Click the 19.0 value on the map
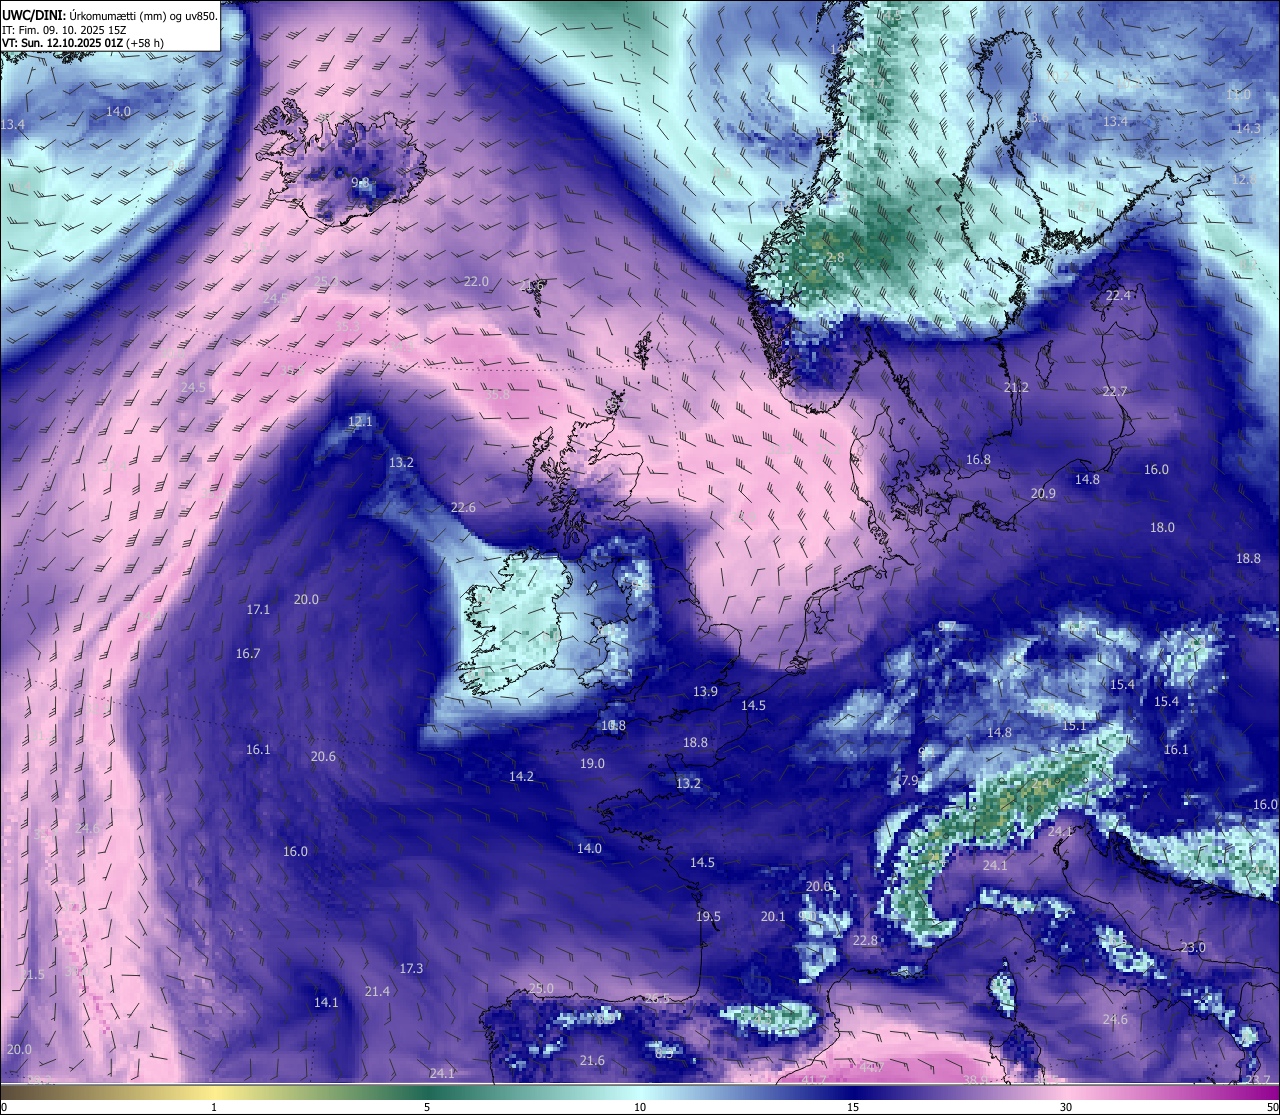Viewport: 1280px width, 1115px height. pos(592,764)
